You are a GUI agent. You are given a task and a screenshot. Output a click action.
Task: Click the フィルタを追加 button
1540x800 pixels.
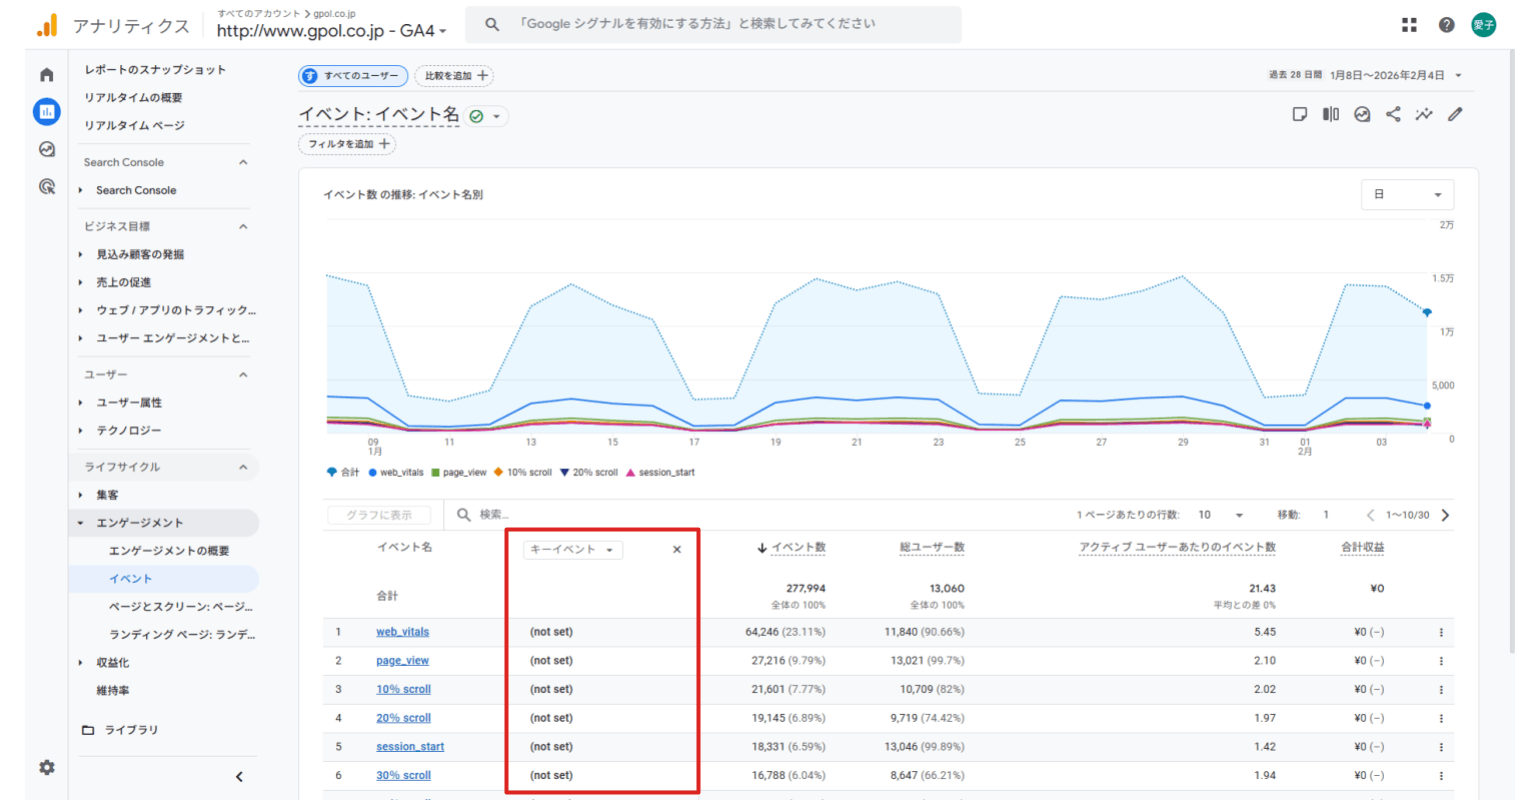(x=347, y=144)
